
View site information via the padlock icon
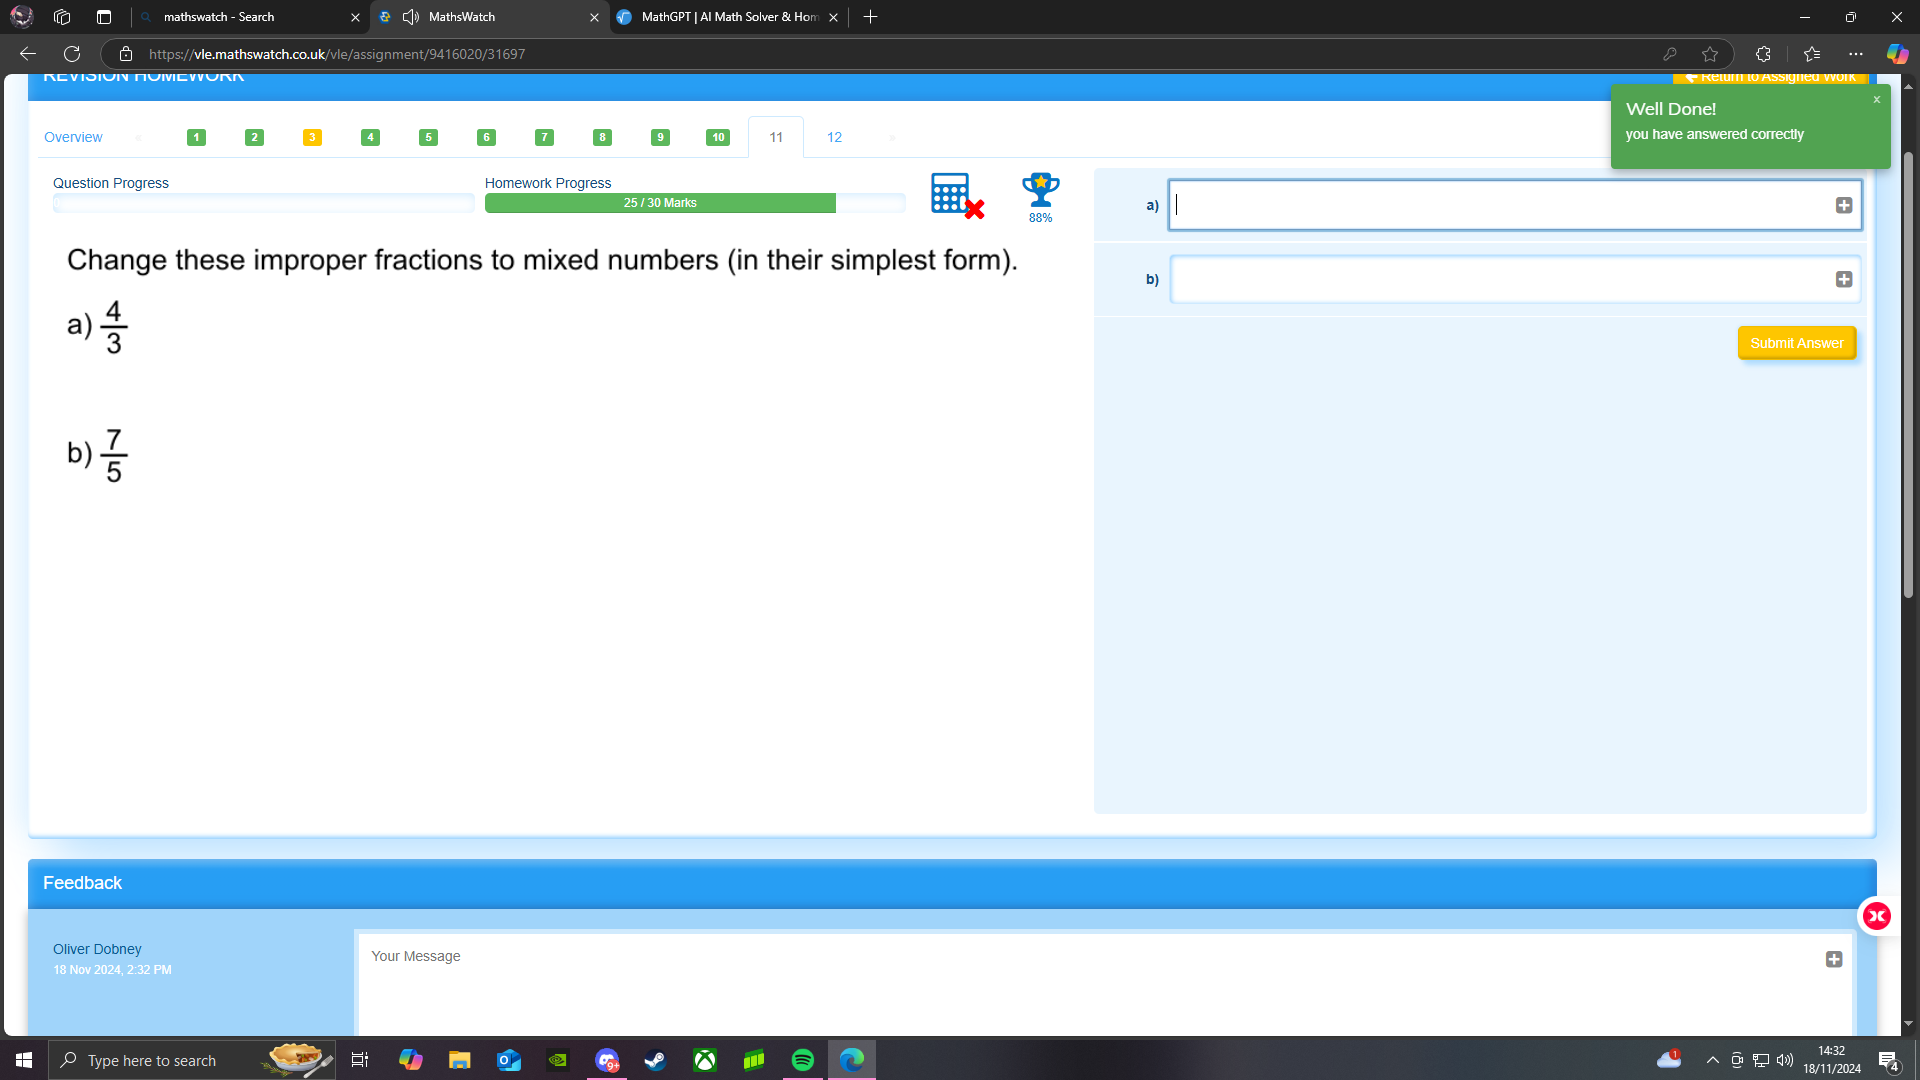tap(125, 54)
